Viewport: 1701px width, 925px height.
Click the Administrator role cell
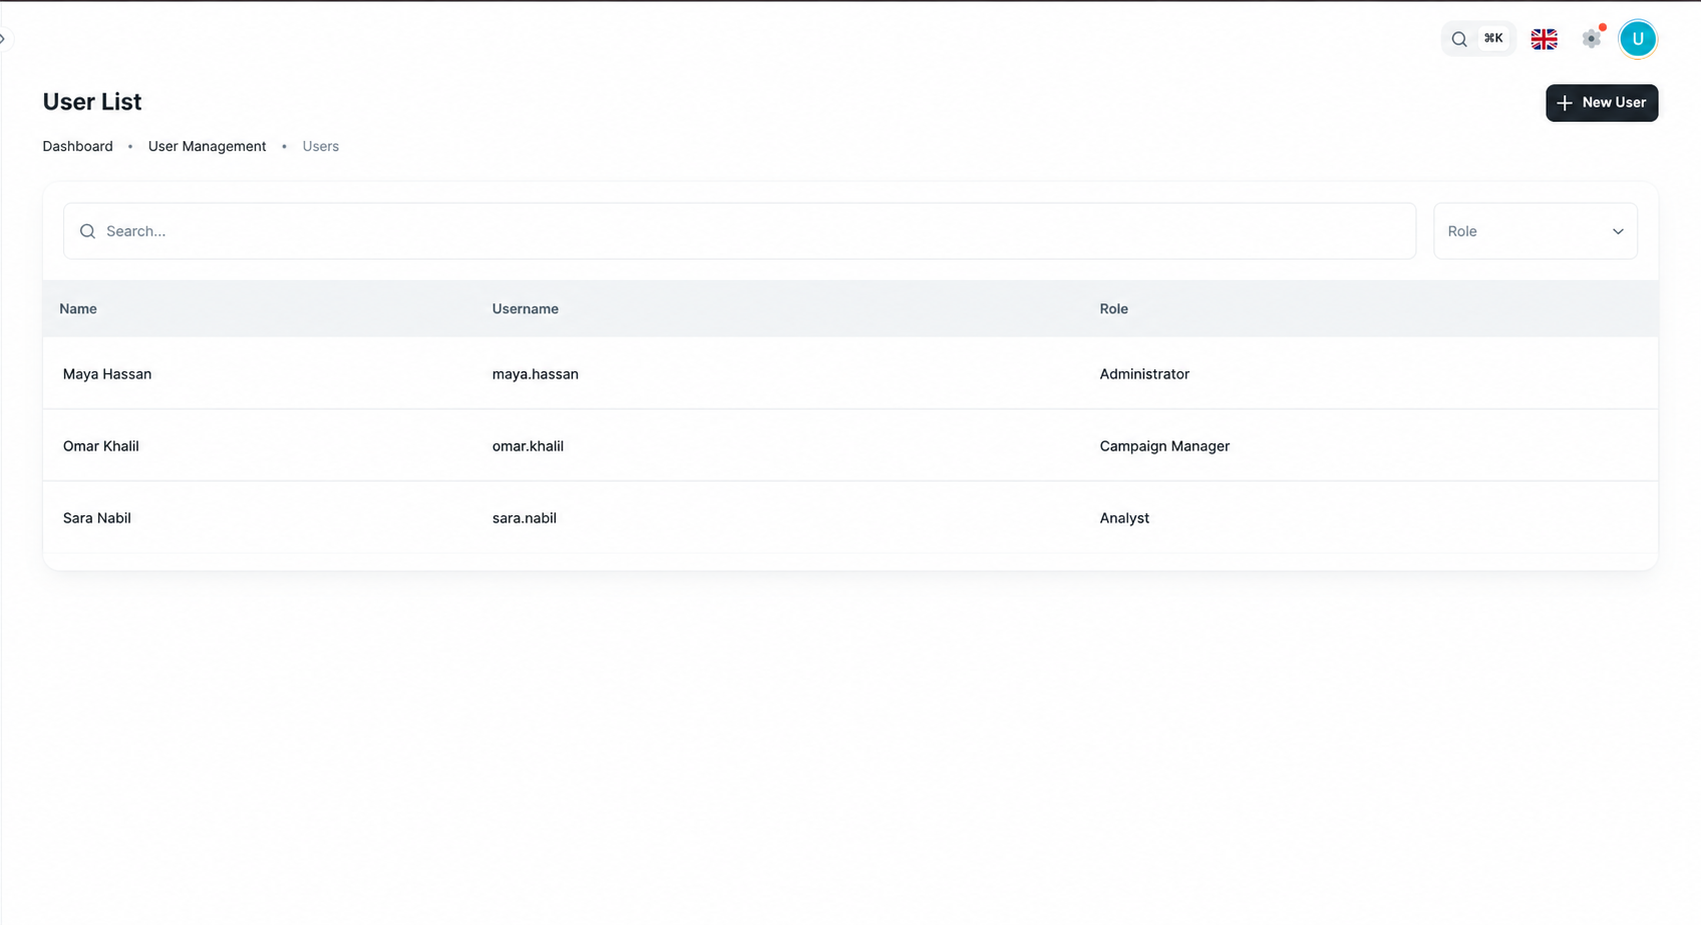coord(1144,374)
